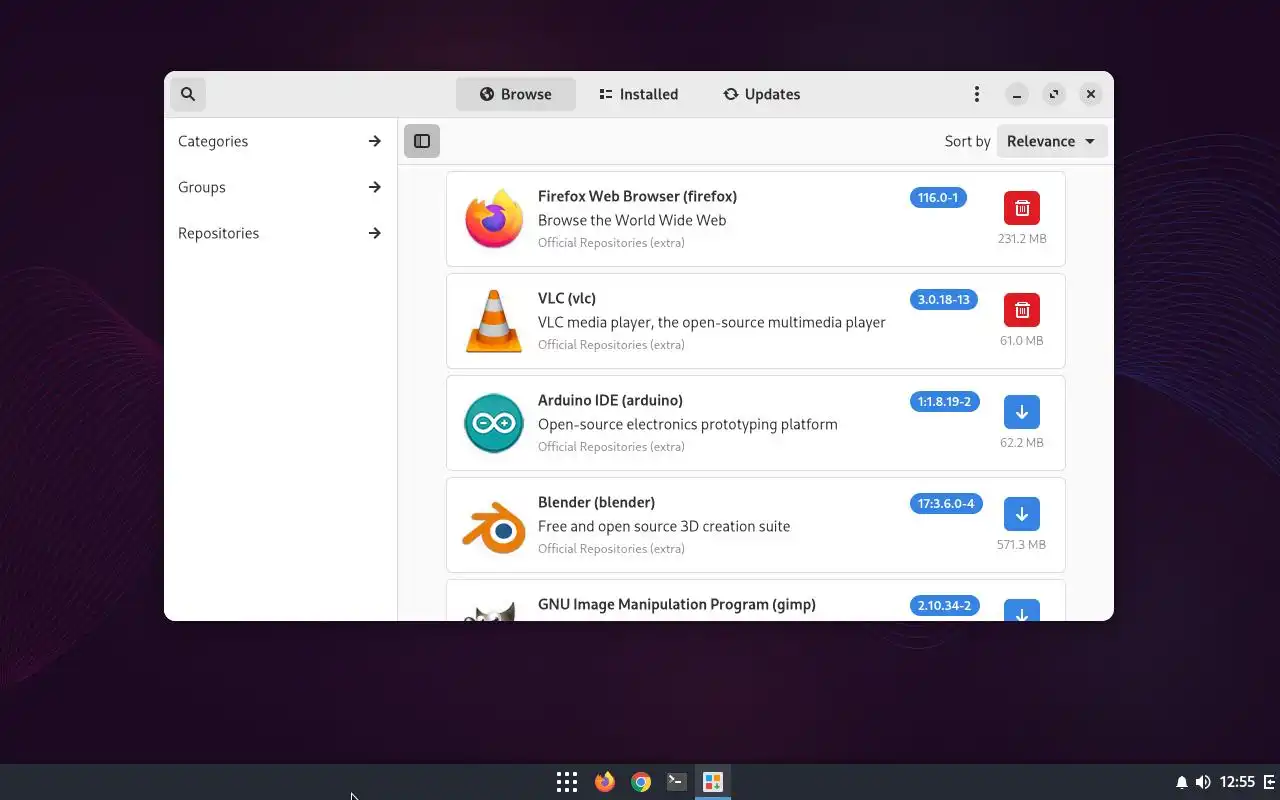Screen dimensions: 1280x800
Task: Click 'Free and open source 3D creation suite'
Action: (x=664, y=526)
